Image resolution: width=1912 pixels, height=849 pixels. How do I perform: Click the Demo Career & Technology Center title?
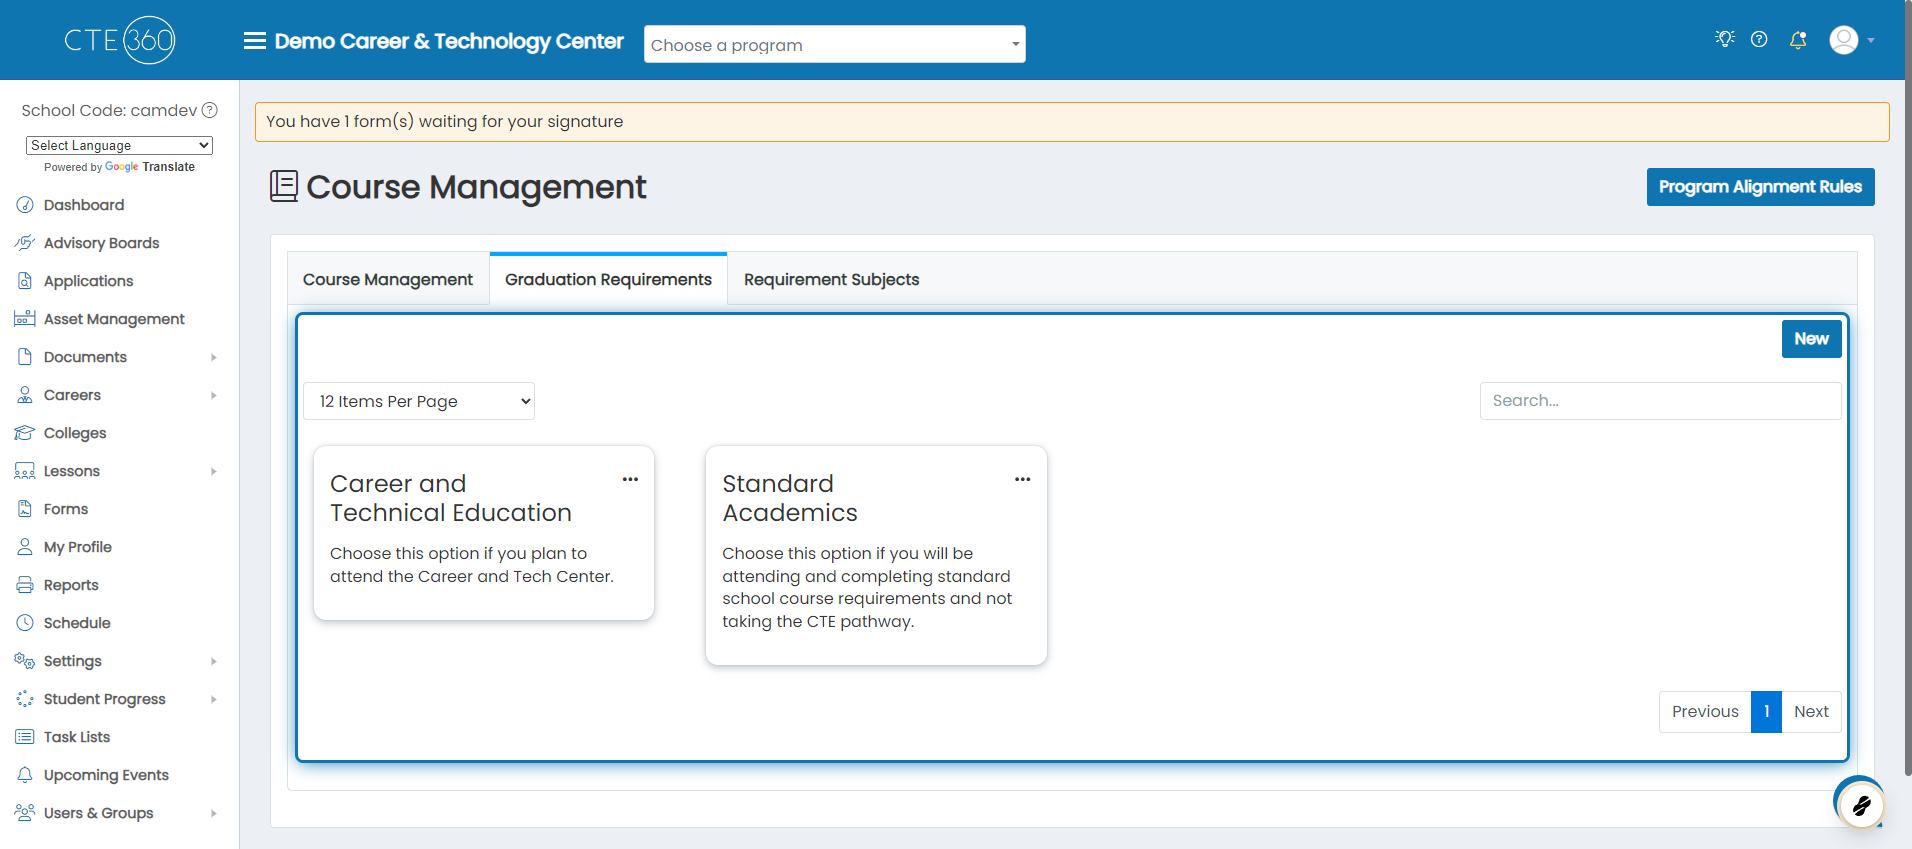coord(449,41)
